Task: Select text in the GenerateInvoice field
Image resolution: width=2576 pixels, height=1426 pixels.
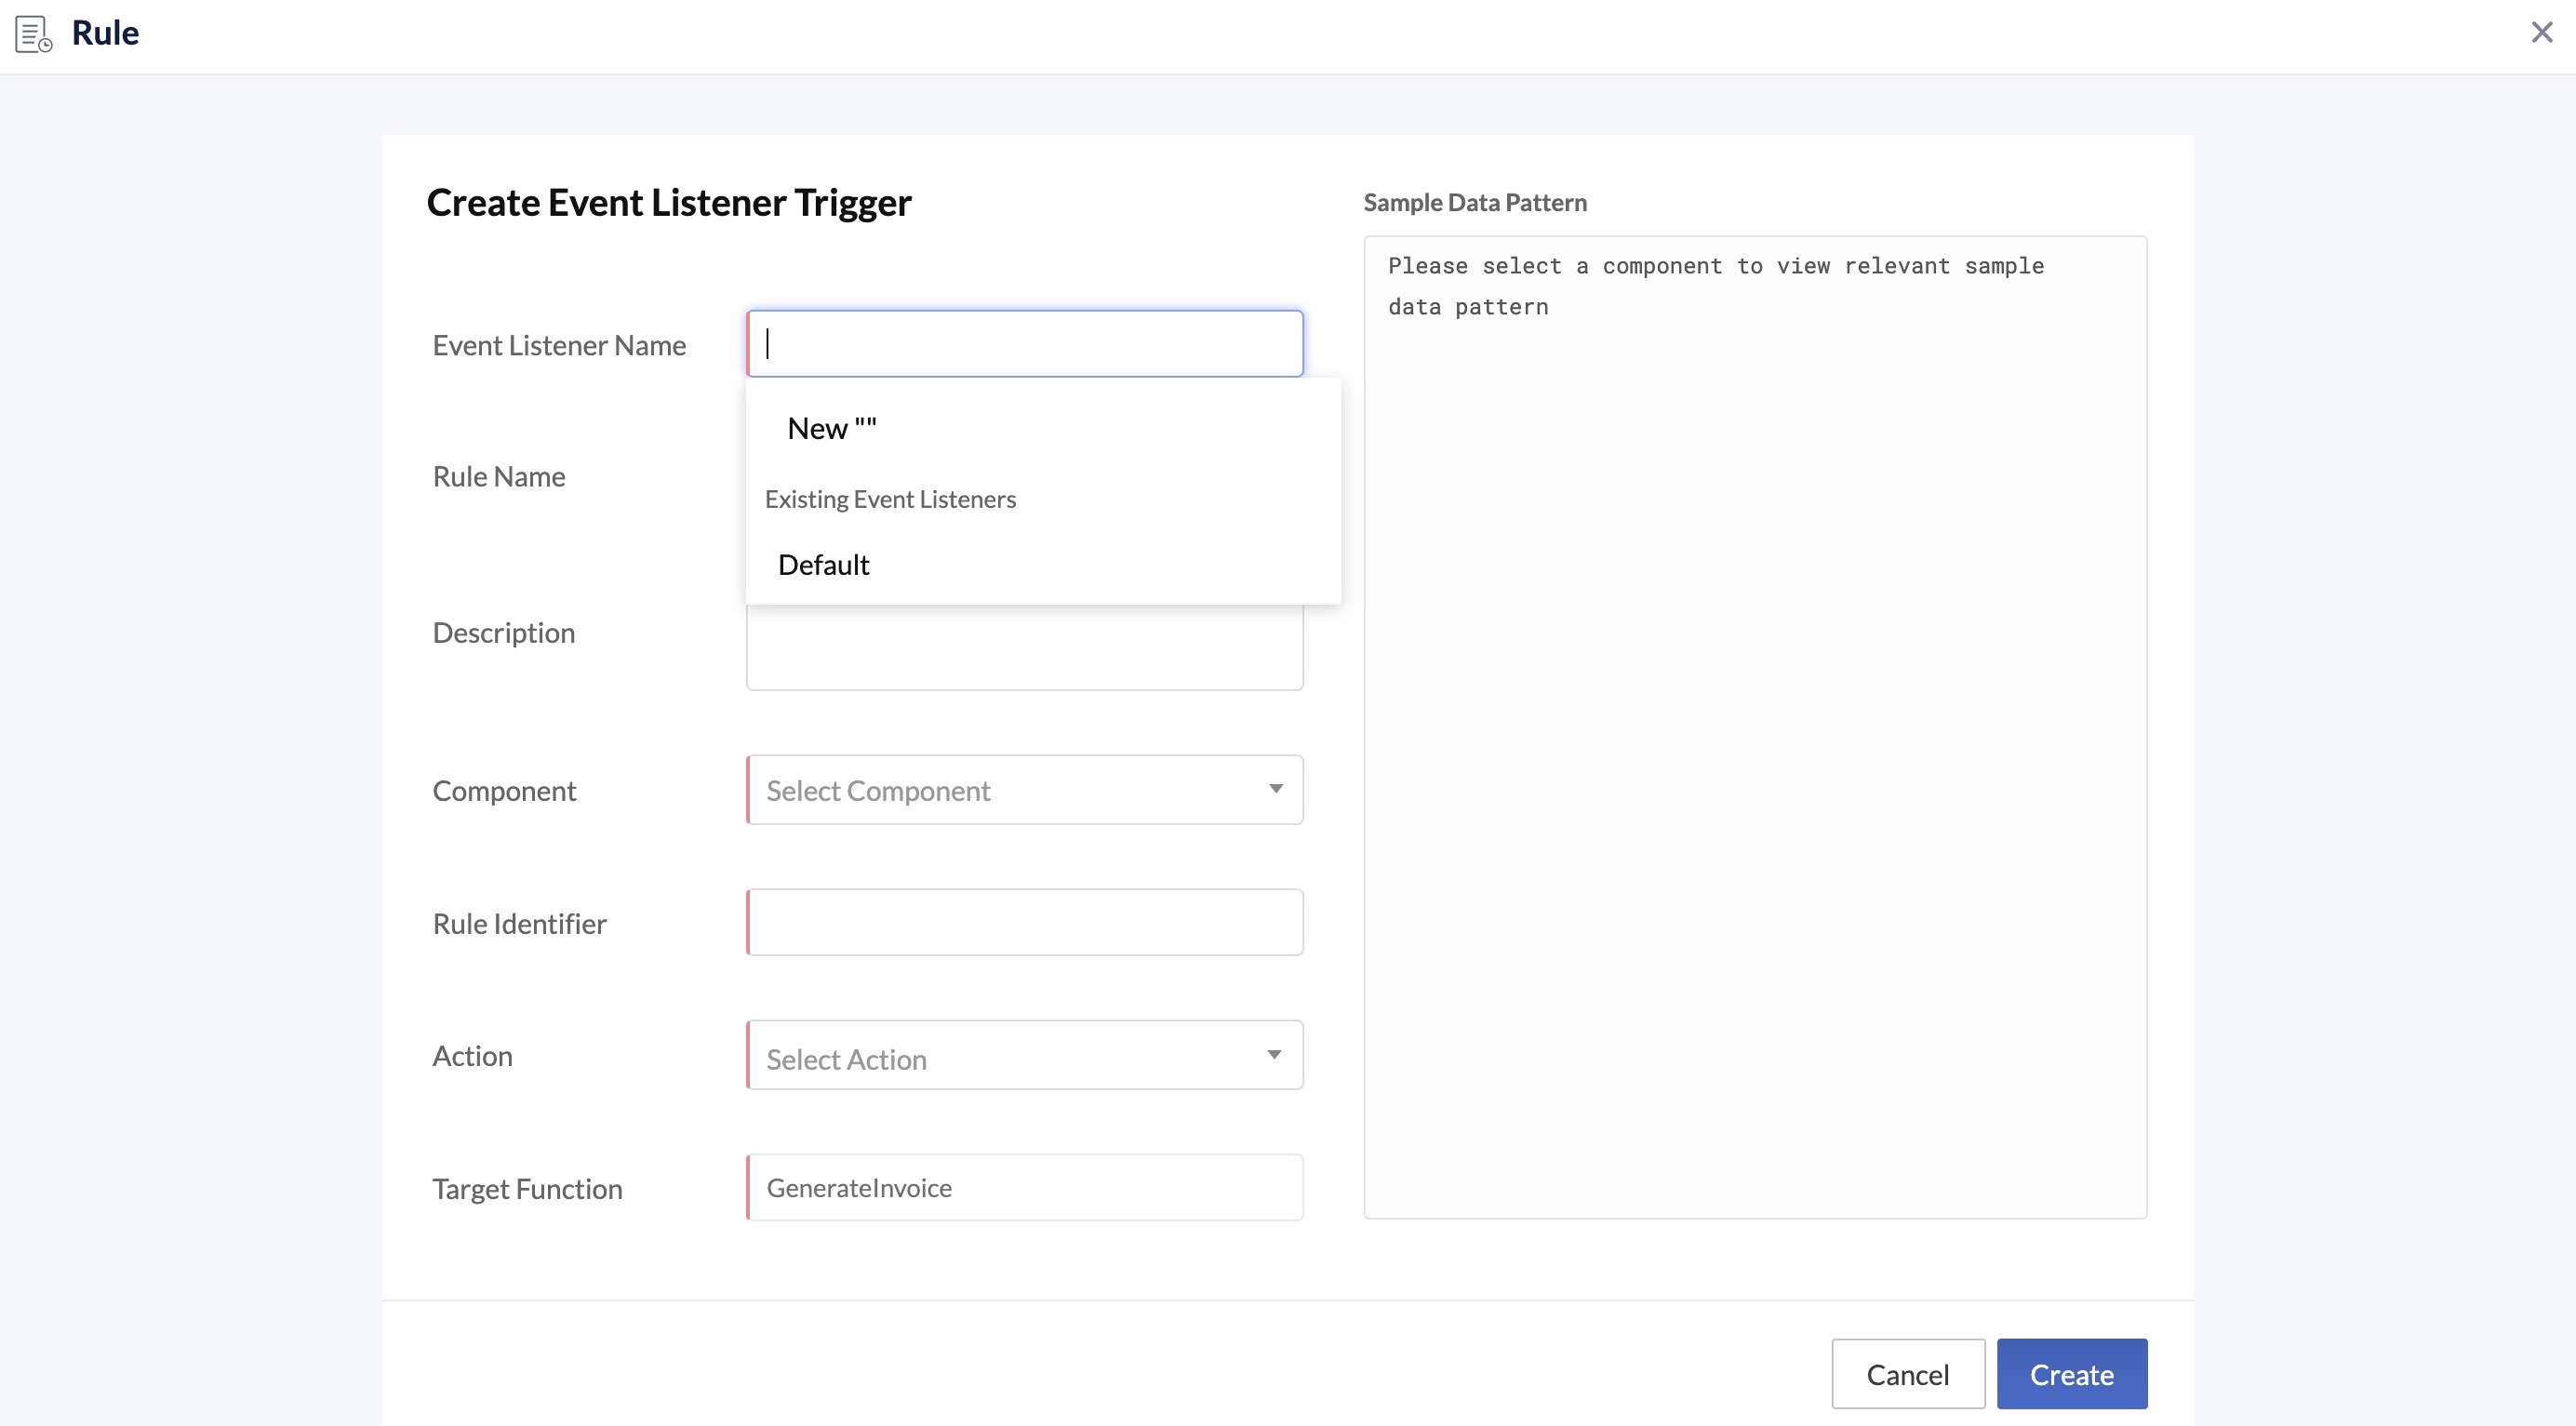Action: (x=858, y=1187)
